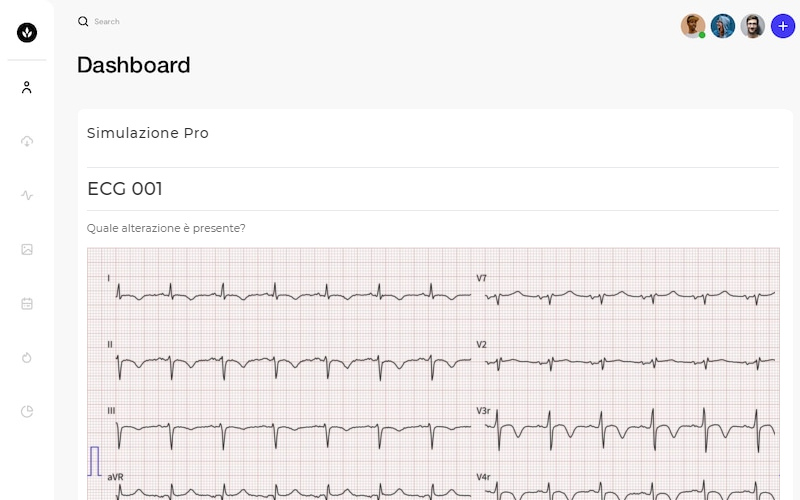Viewport: 800px width, 500px height.
Task: Open the cloud download sidebar icon
Action: (27, 141)
